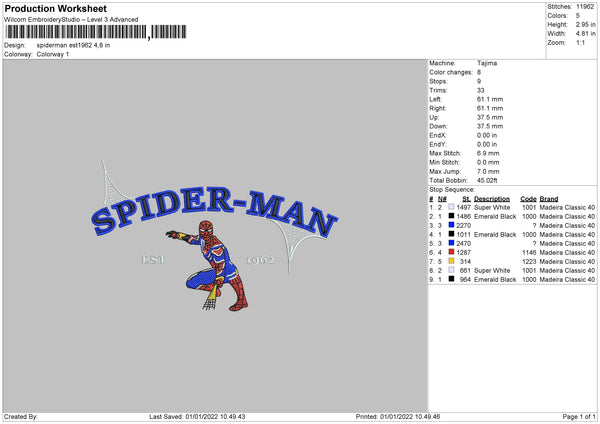Click the Width value 4.81 in
The height and width of the screenshot is (424, 600).
coord(585,34)
